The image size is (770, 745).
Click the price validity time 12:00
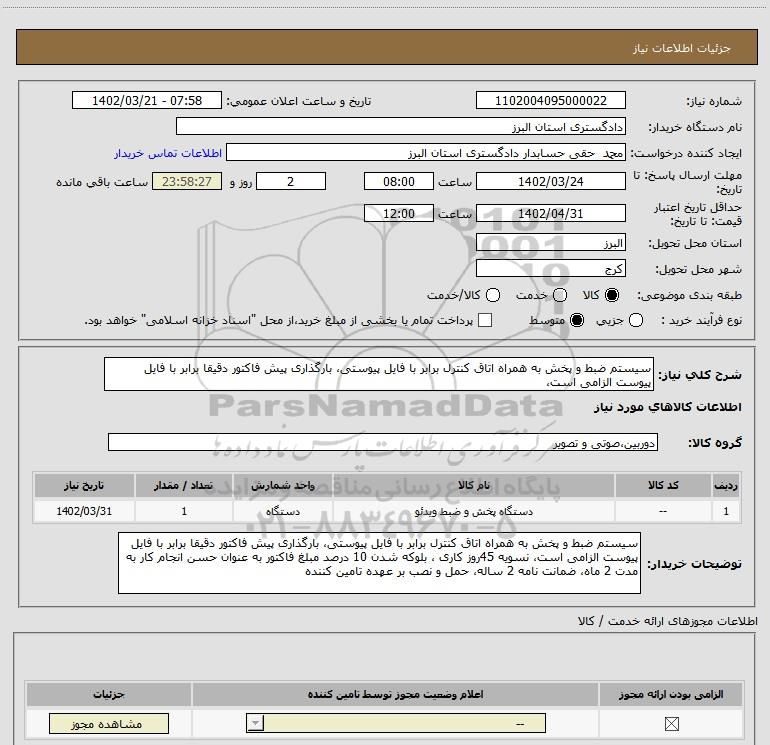pyautogui.click(x=399, y=214)
